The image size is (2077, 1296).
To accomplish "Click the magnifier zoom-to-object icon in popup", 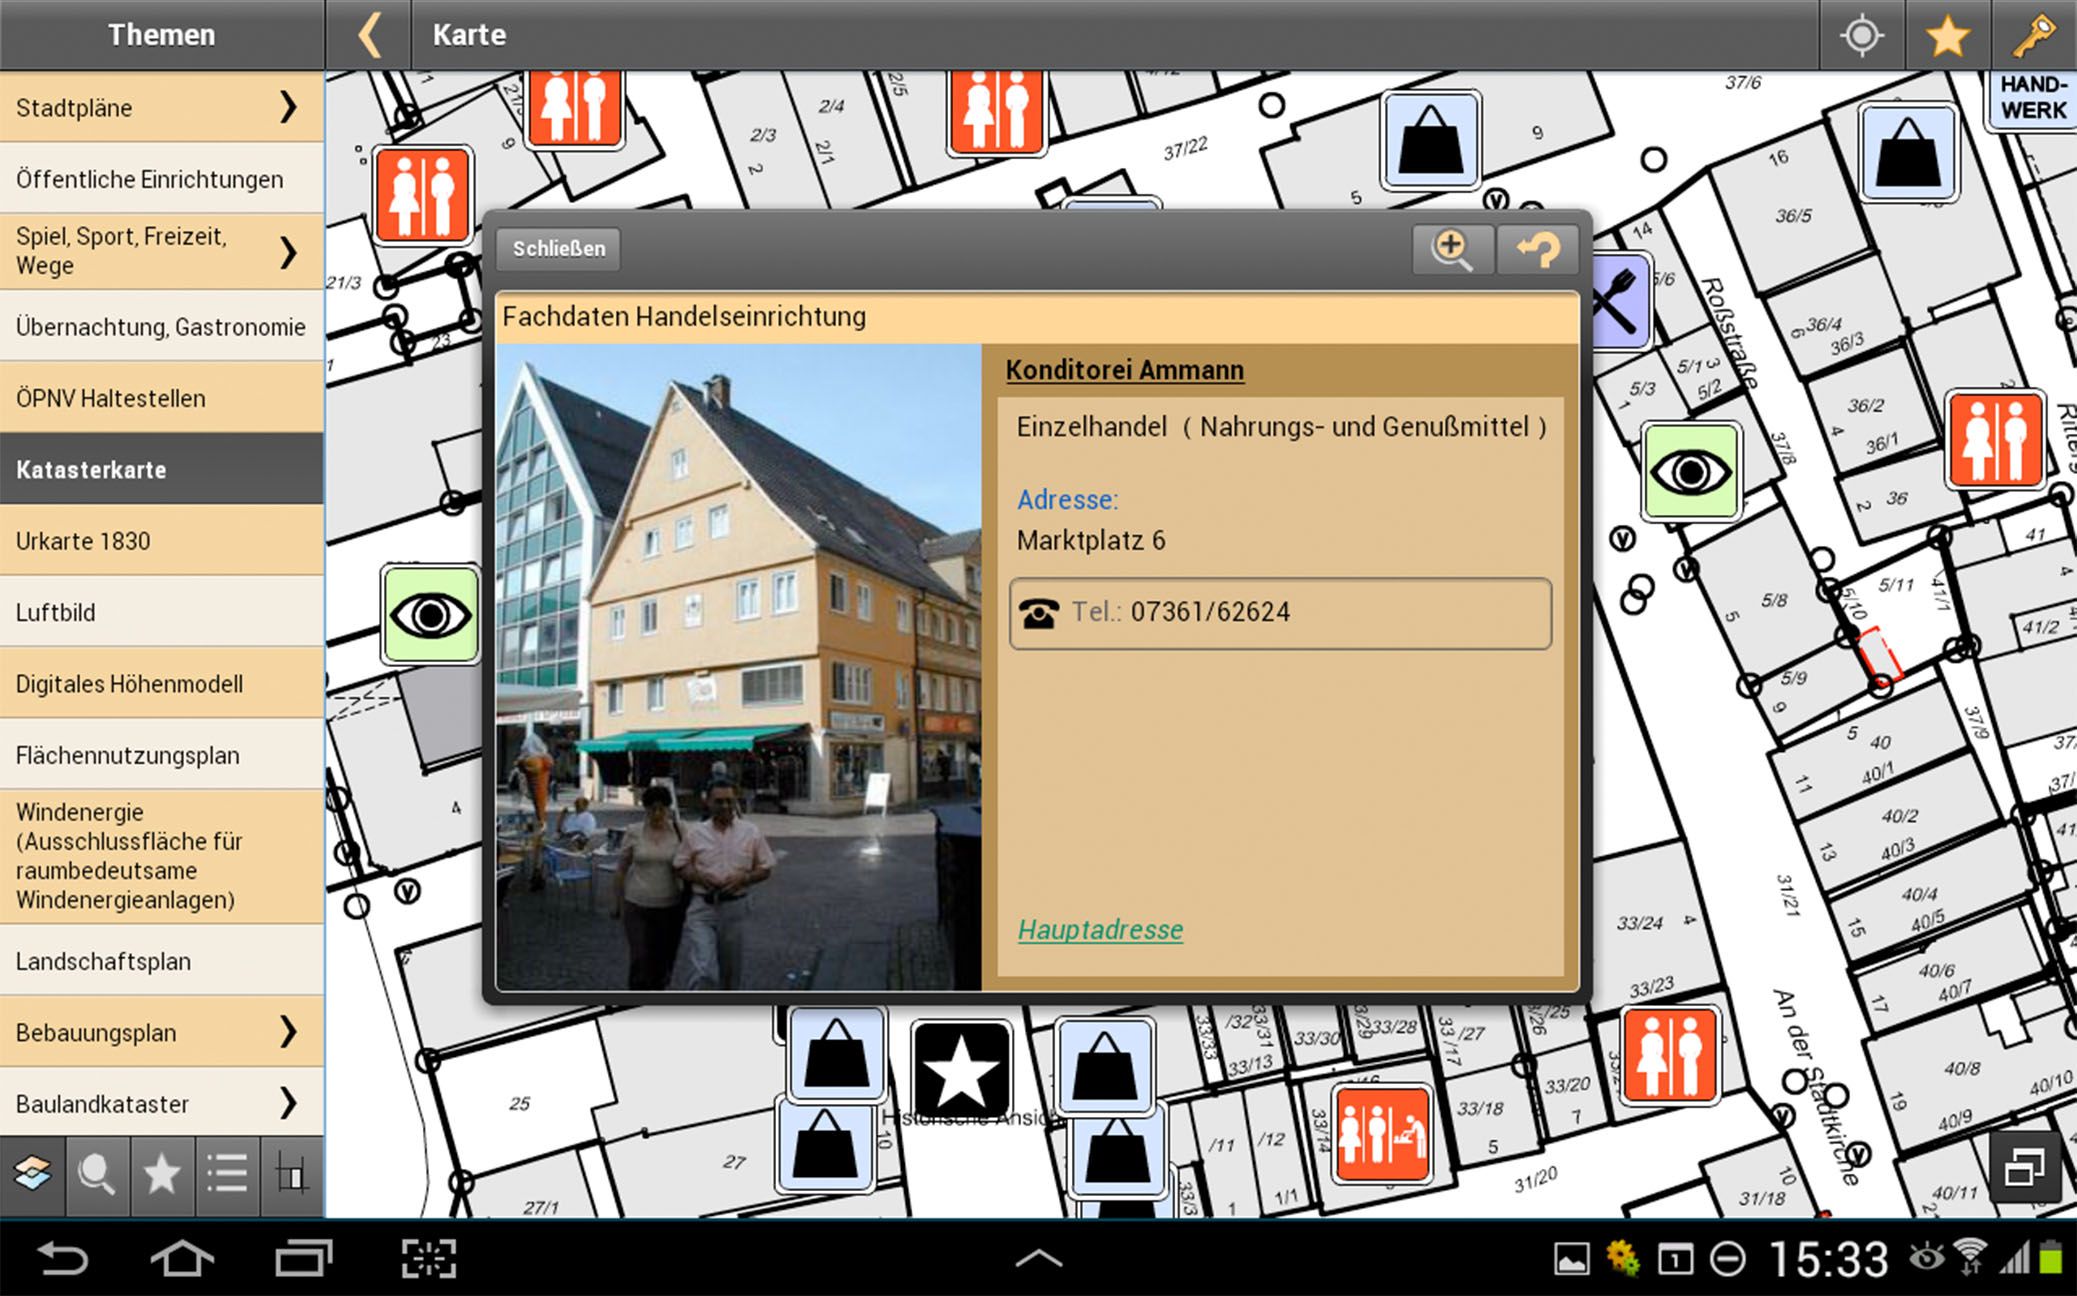I will click(x=1452, y=249).
